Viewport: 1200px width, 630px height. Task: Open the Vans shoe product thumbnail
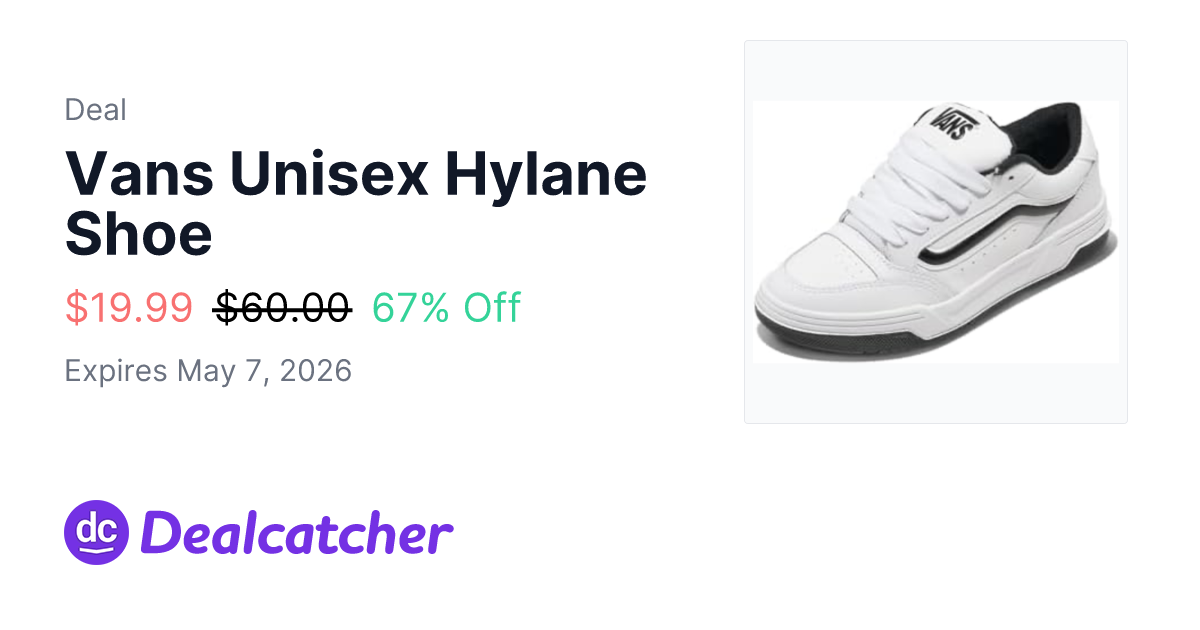tap(936, 232)
